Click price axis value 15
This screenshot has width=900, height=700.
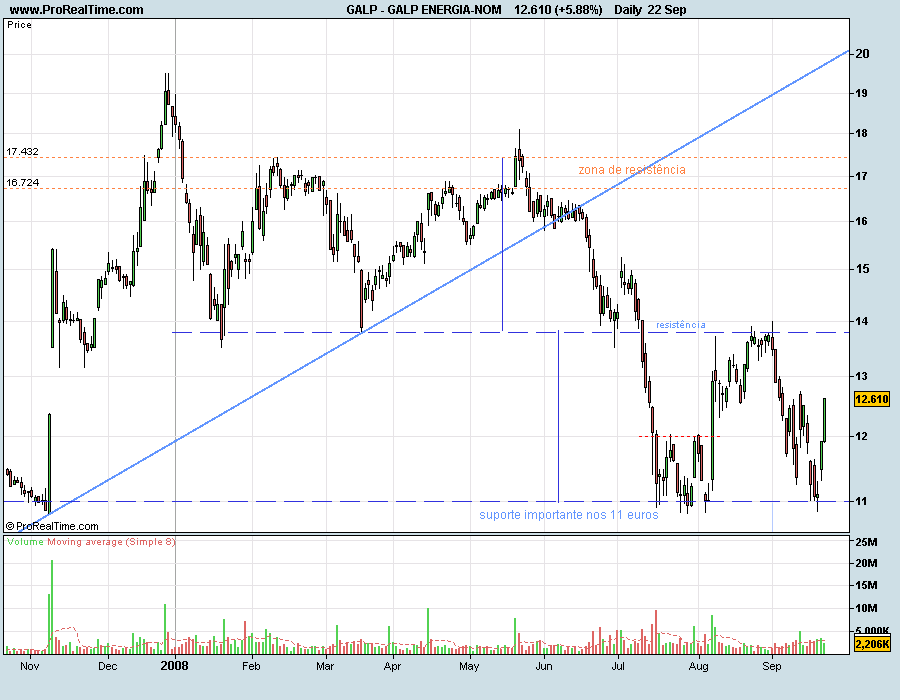tap(861, 269)
